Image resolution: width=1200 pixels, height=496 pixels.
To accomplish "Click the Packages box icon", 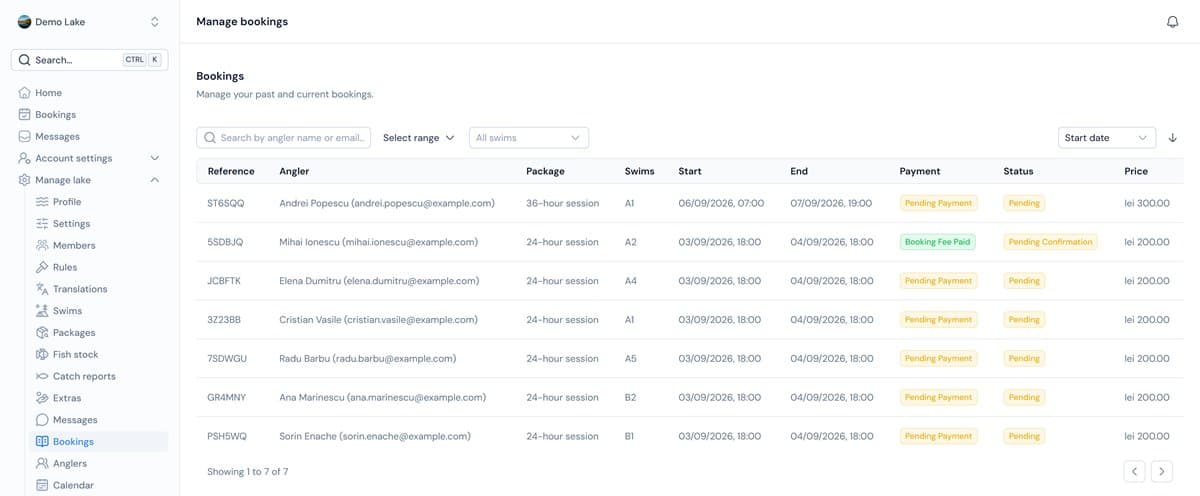I will click(x=42, y=333).
